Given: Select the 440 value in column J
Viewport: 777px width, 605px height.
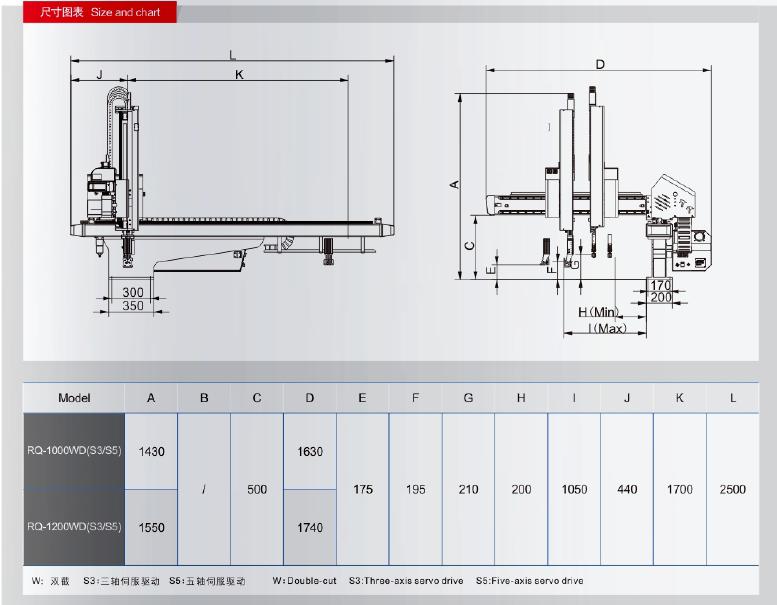Looking at the screenshot, I should [x=627, y=489].
